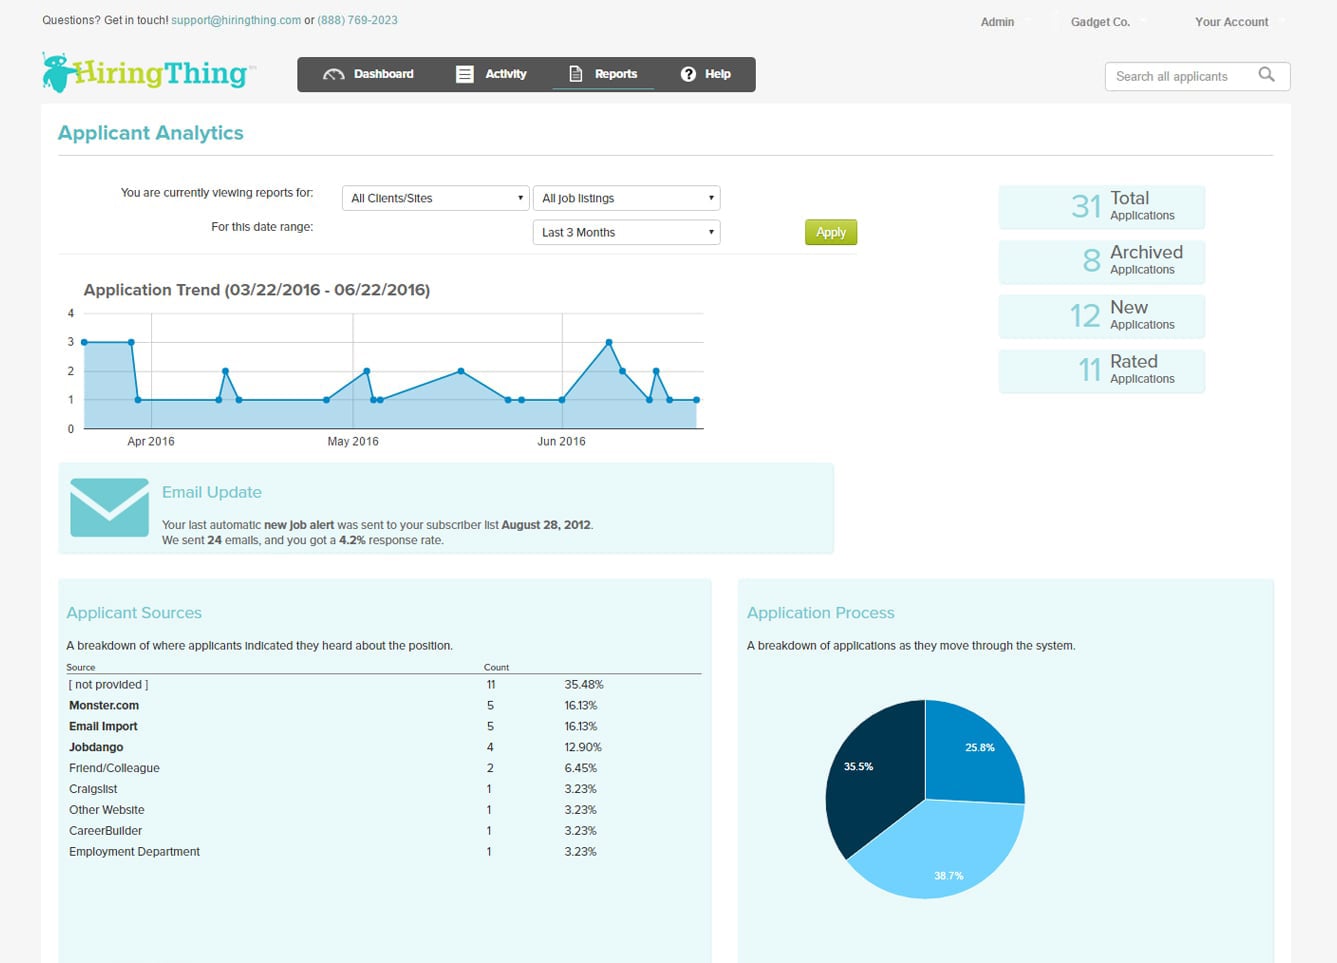Open the Your Account menu
The image size is (1337, 963).
click(1231, 22)
